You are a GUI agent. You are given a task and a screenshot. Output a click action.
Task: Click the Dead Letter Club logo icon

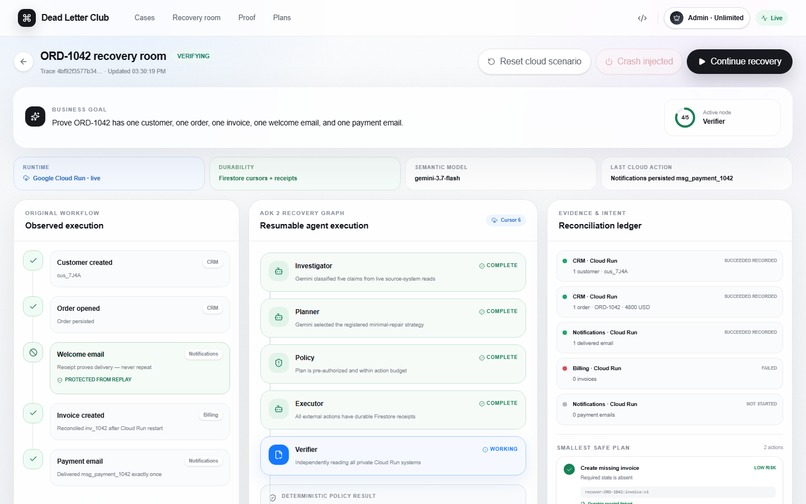(x=27, y=17)
